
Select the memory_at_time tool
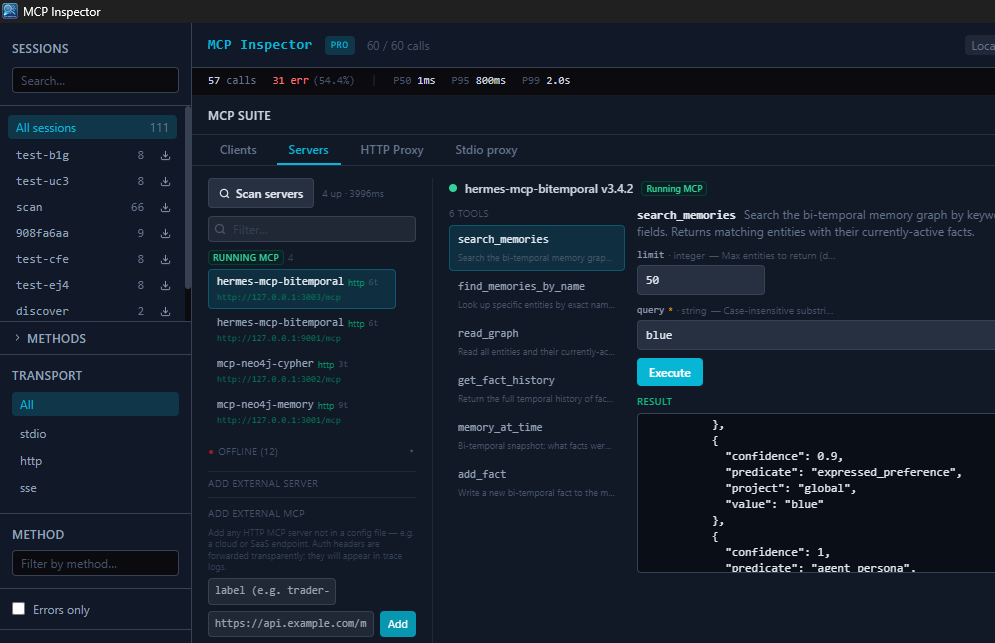pyautogui.click(x=537, y=435)
